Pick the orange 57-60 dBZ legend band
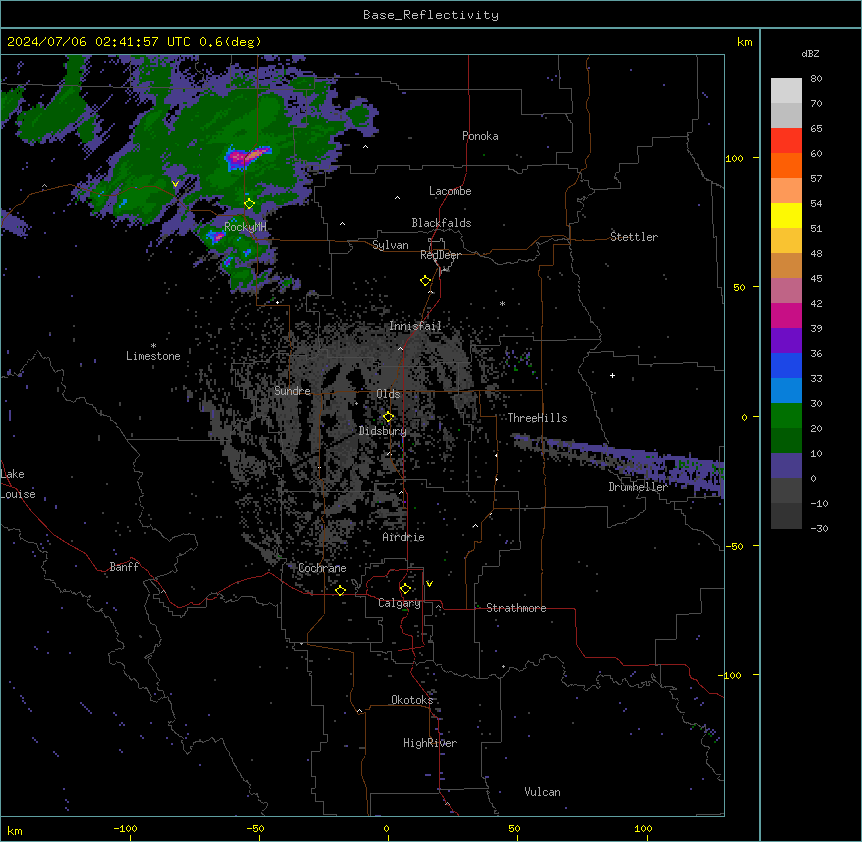 point(786,165)
